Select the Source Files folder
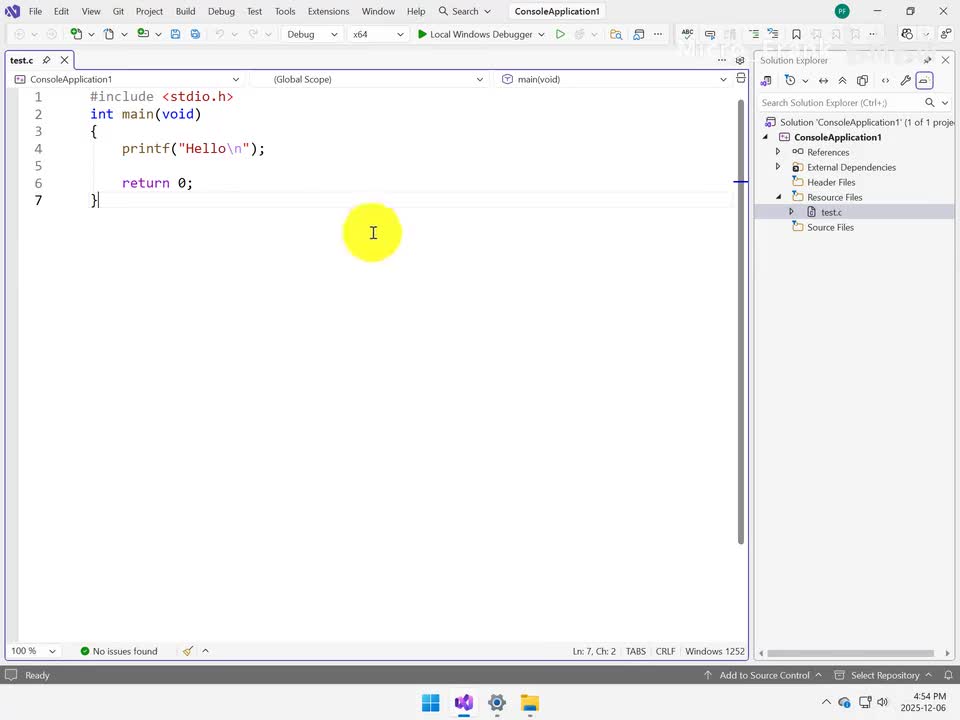The height and width of the screenshot is (720, 960). click(x=830, y=227)
